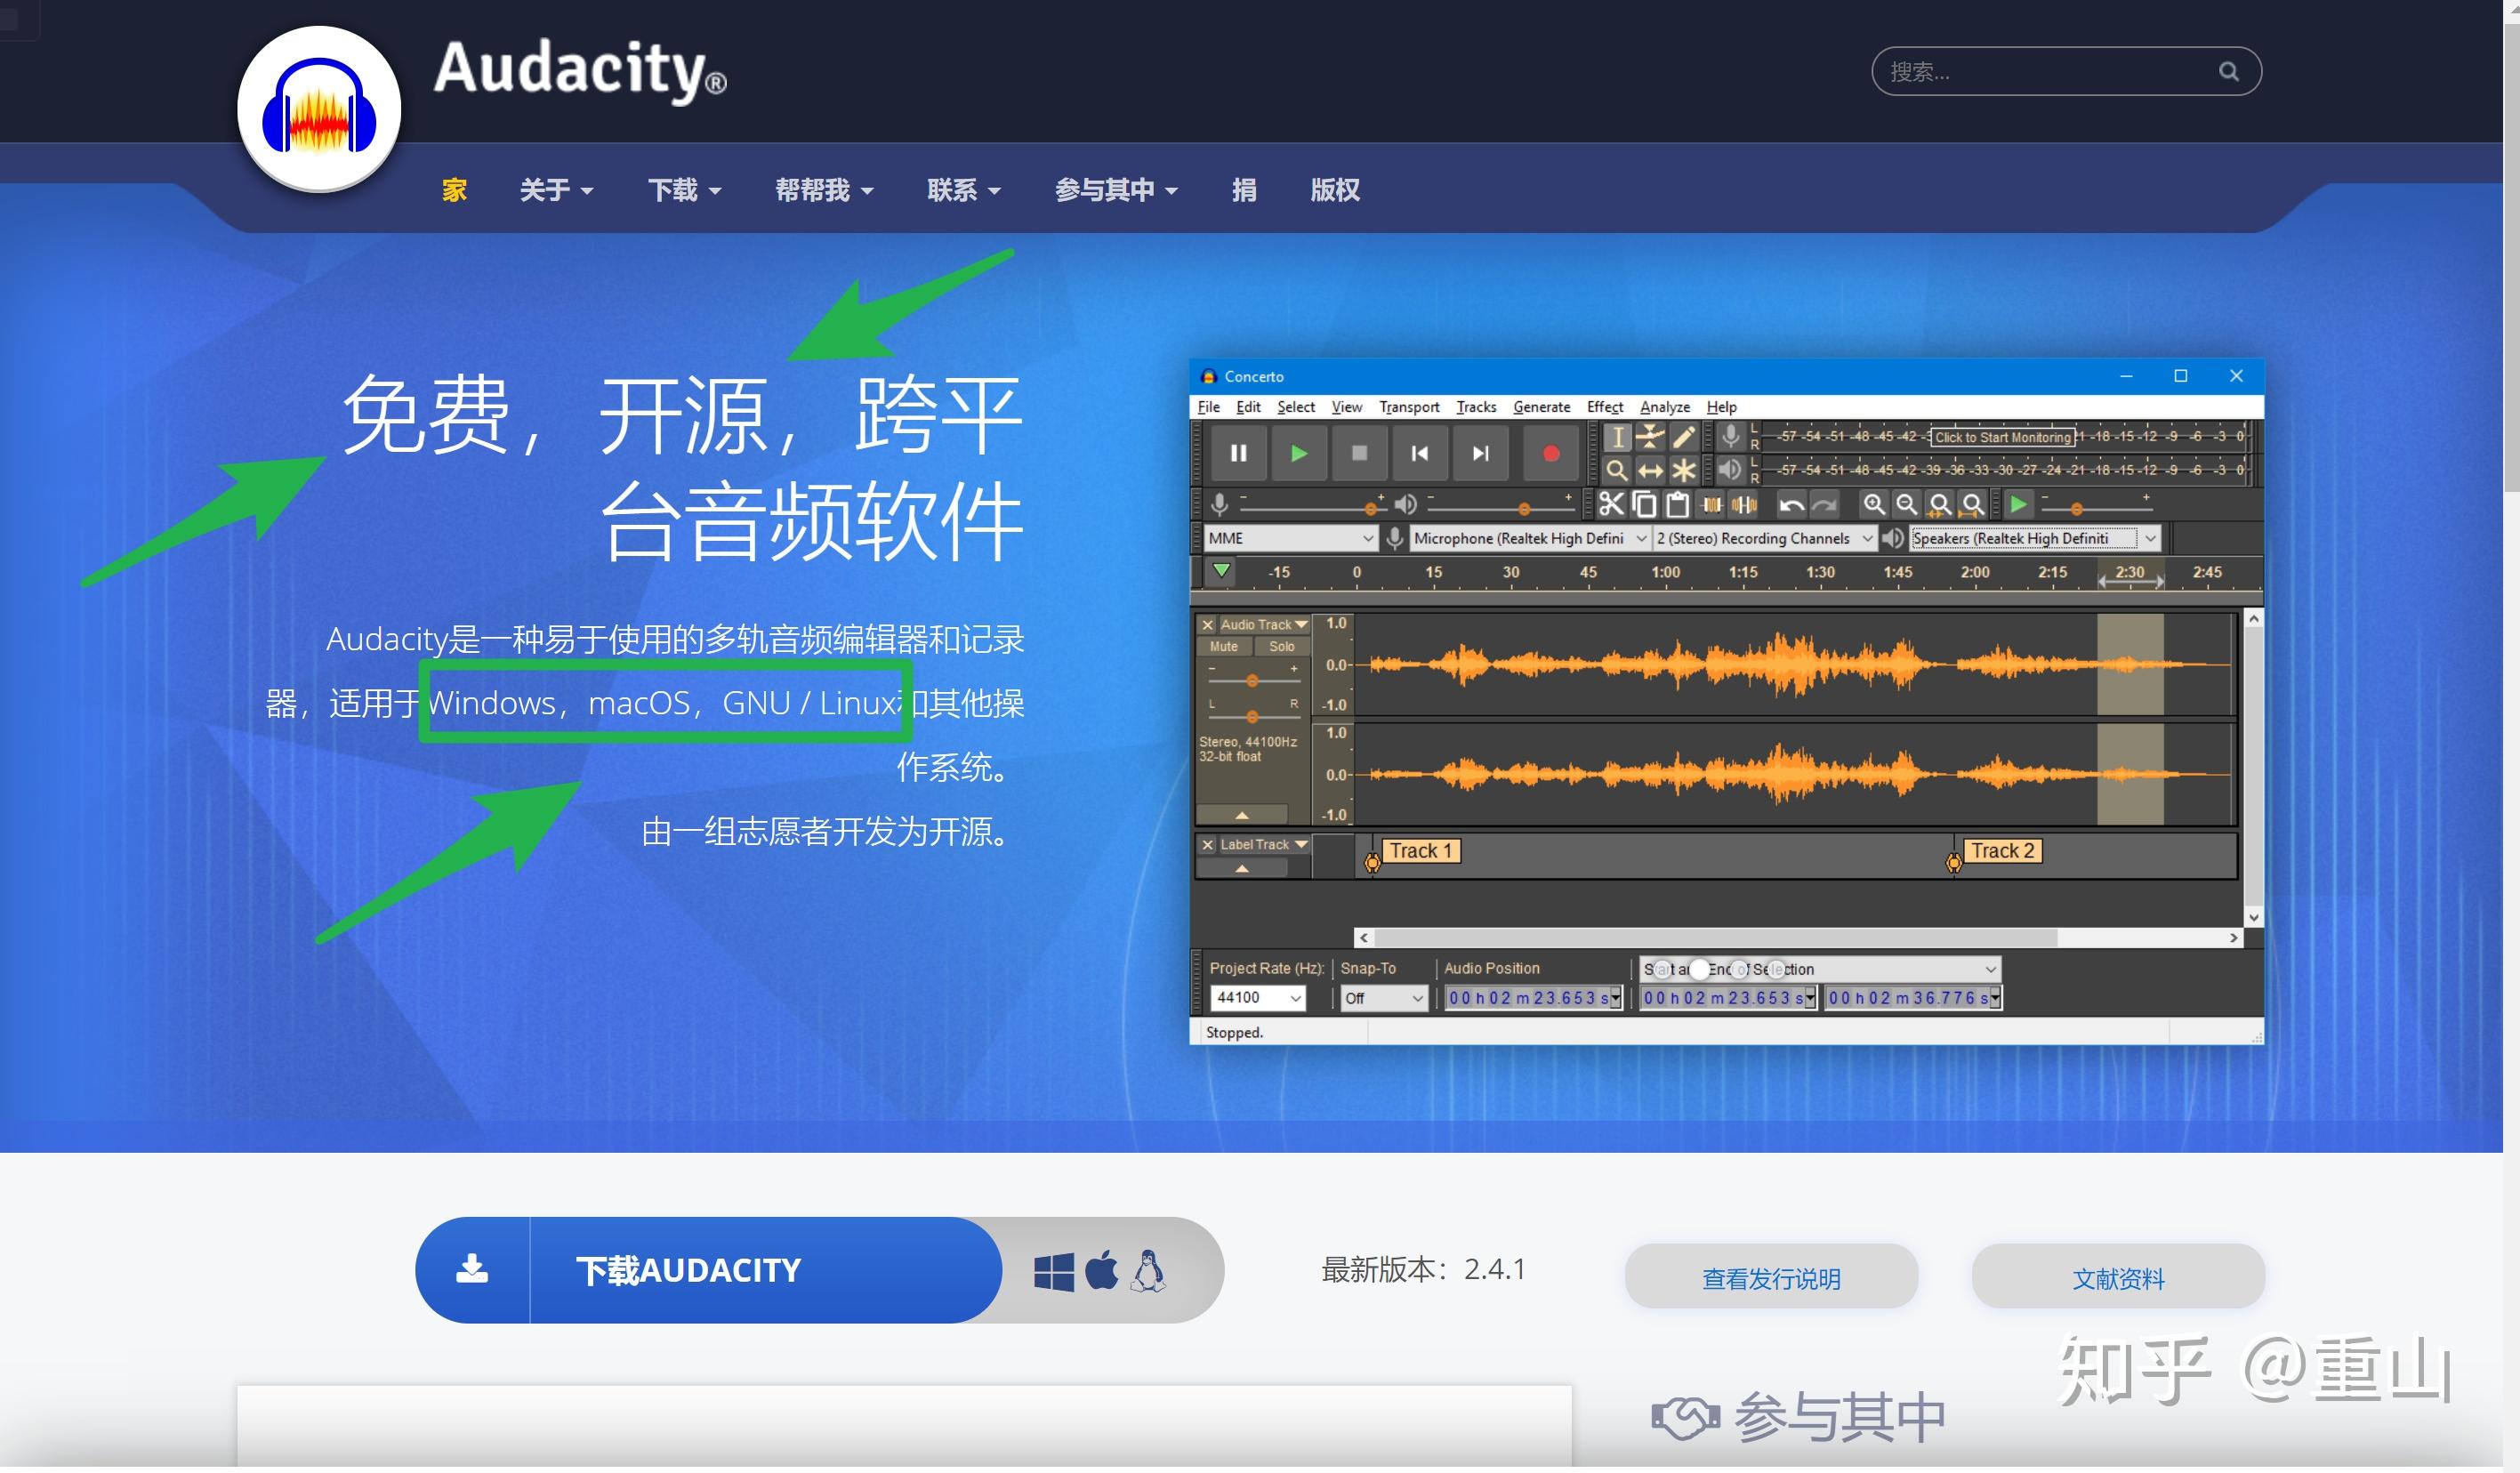The height and width of the screenshot is (1473, 2520).
Task: Open the 下载 navigation dropdown menu
Action: (x=684, y=190)
